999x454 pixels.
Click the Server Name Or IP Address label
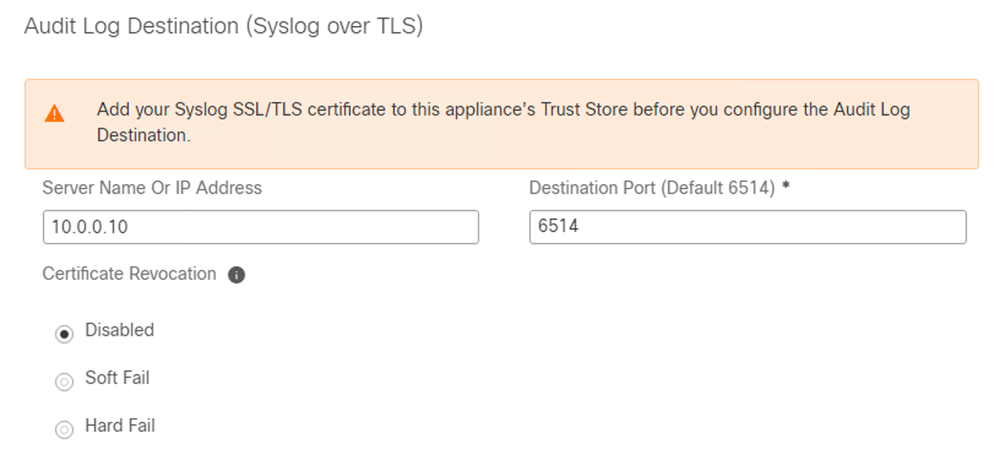pos(152,188)
